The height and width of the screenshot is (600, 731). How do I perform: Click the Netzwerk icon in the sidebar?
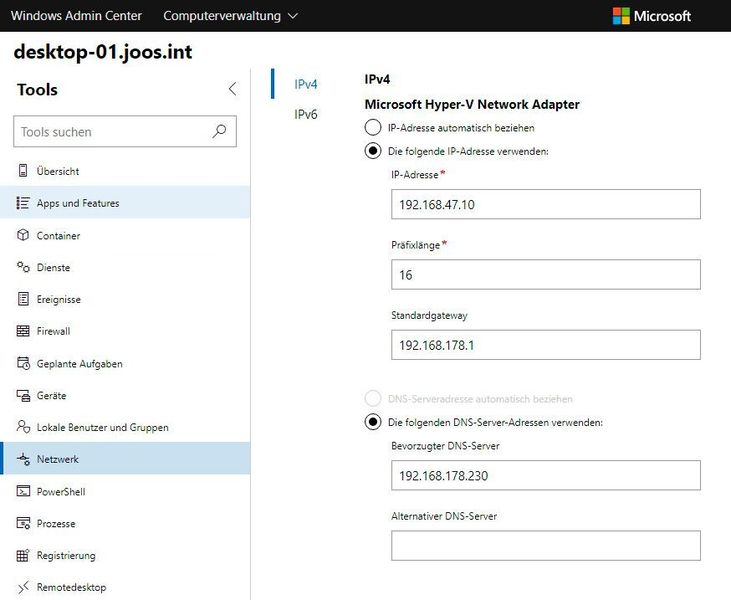23,459
